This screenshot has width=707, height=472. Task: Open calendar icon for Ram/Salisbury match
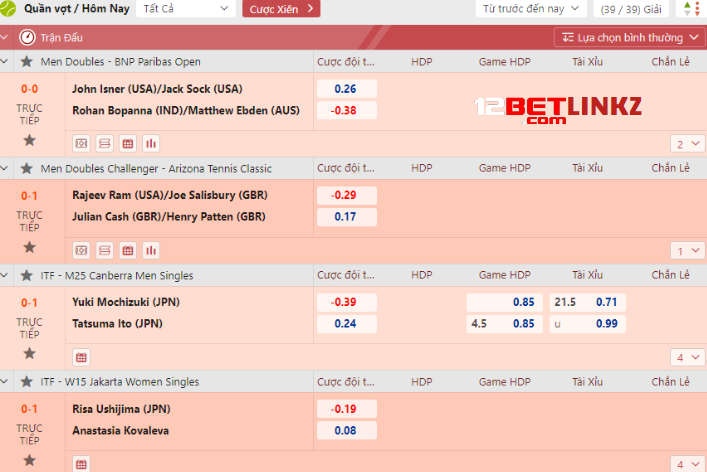[x=128, y=250]
